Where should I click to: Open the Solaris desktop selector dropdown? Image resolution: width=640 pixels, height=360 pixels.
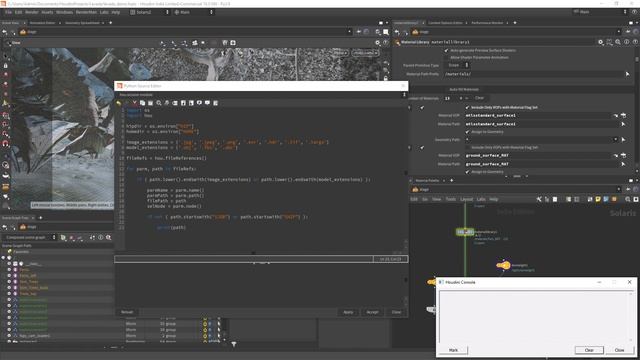click(x=149, y=12)
